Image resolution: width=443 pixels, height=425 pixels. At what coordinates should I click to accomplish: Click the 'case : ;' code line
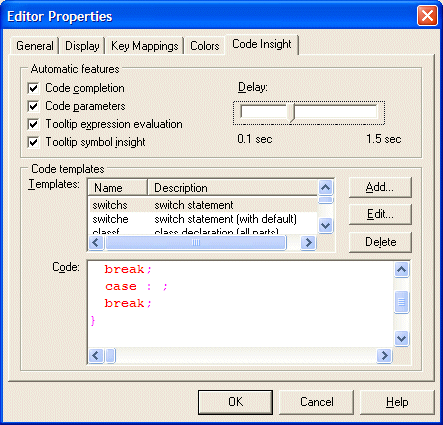tap(136, 286)
